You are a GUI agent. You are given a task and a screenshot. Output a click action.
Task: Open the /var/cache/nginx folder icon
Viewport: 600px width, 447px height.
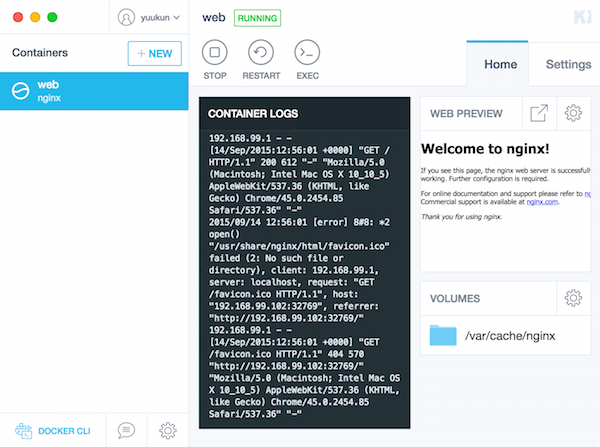pos(443,336)
